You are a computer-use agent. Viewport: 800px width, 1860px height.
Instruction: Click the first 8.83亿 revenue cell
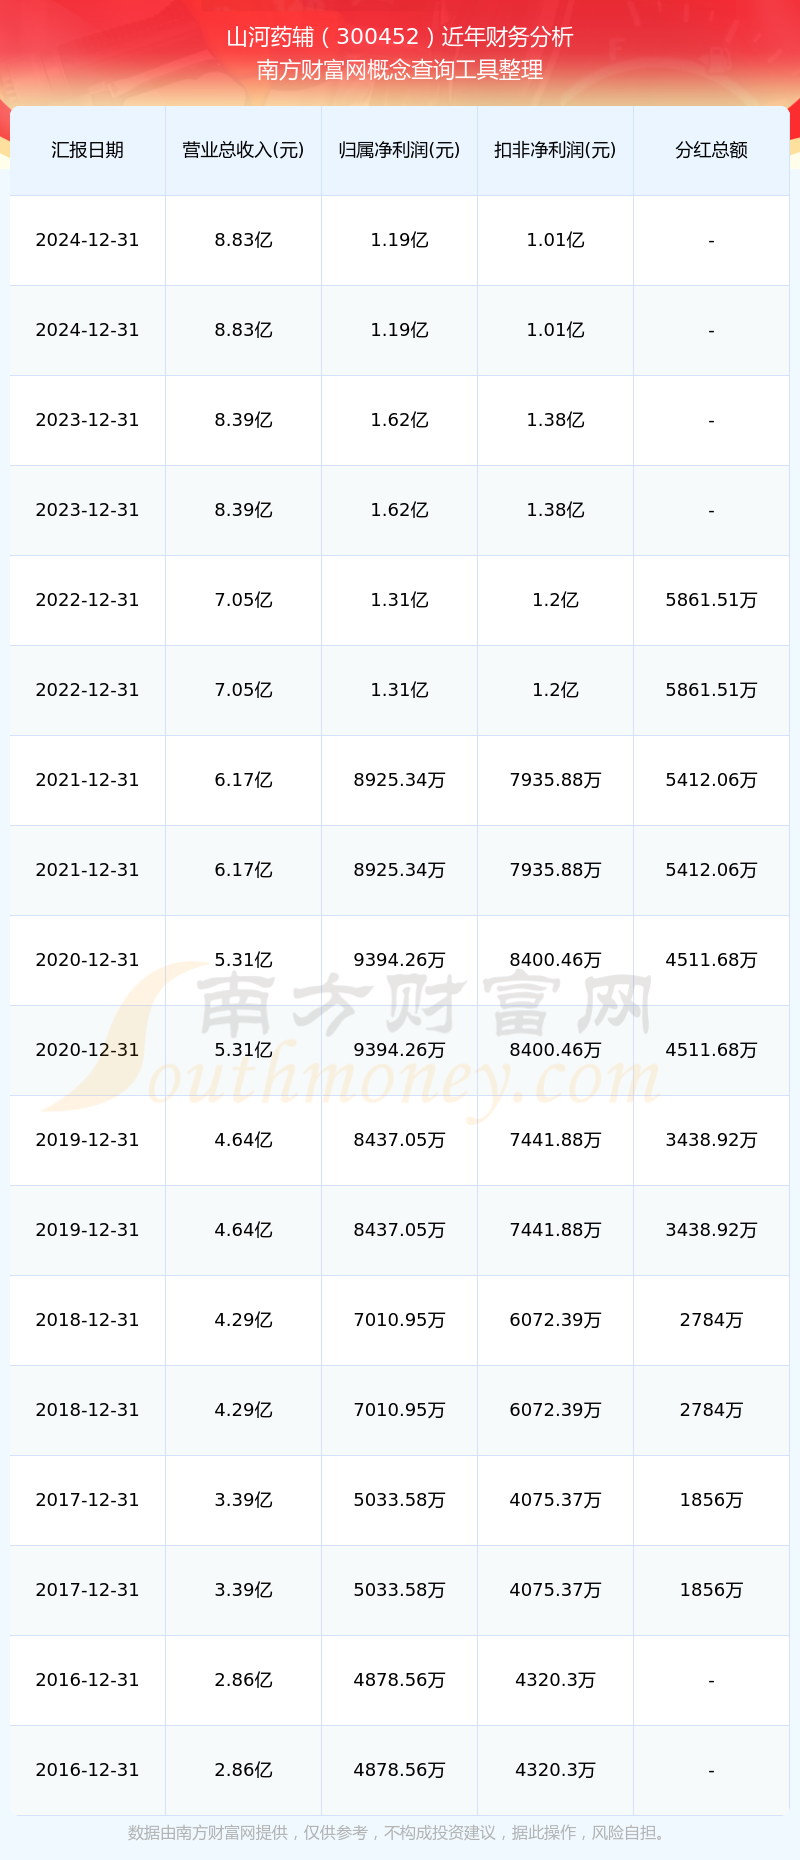click(243, 240)
